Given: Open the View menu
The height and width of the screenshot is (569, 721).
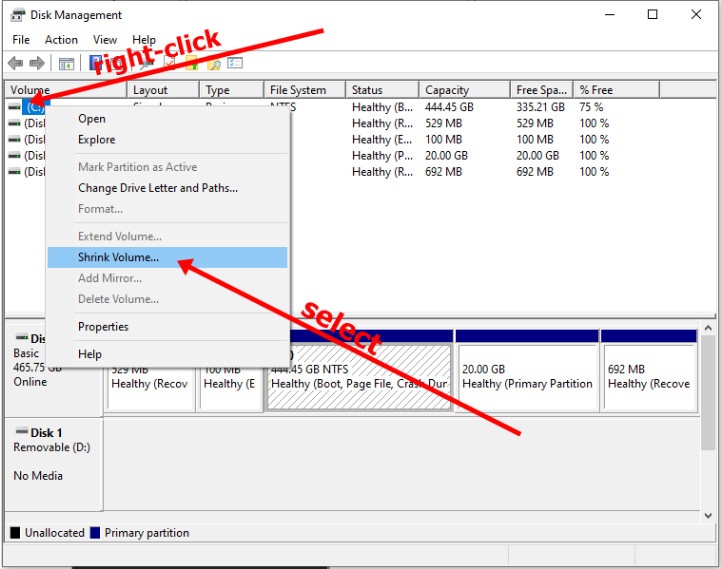Looking at the screenshot, I should [x=105, y=40].
